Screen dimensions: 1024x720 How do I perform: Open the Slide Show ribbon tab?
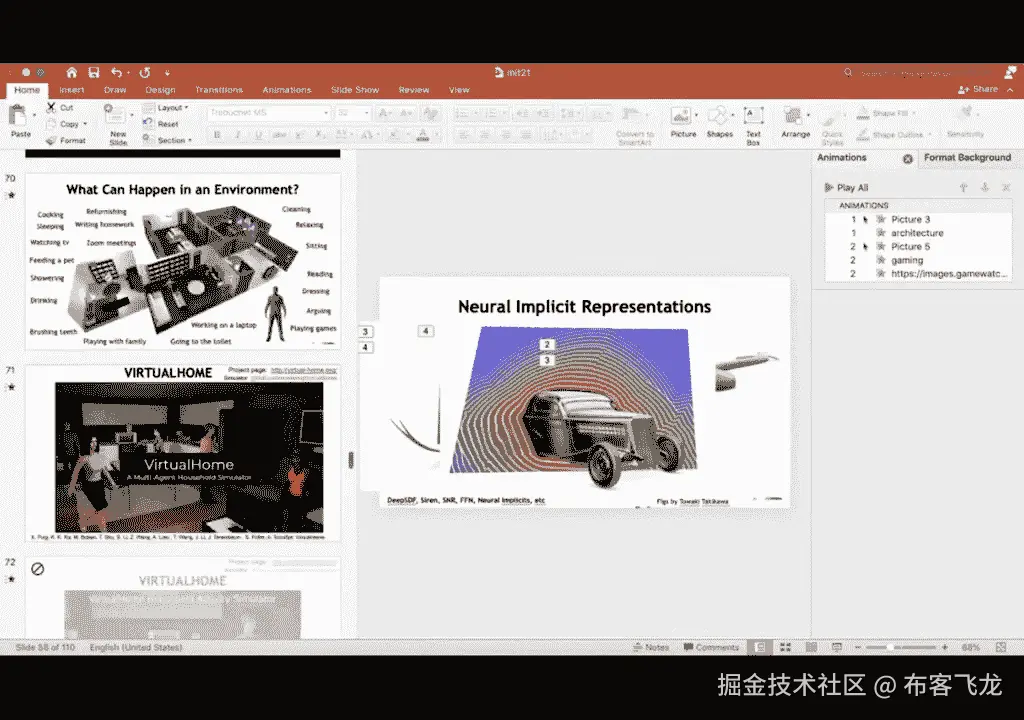coord(355,90)
